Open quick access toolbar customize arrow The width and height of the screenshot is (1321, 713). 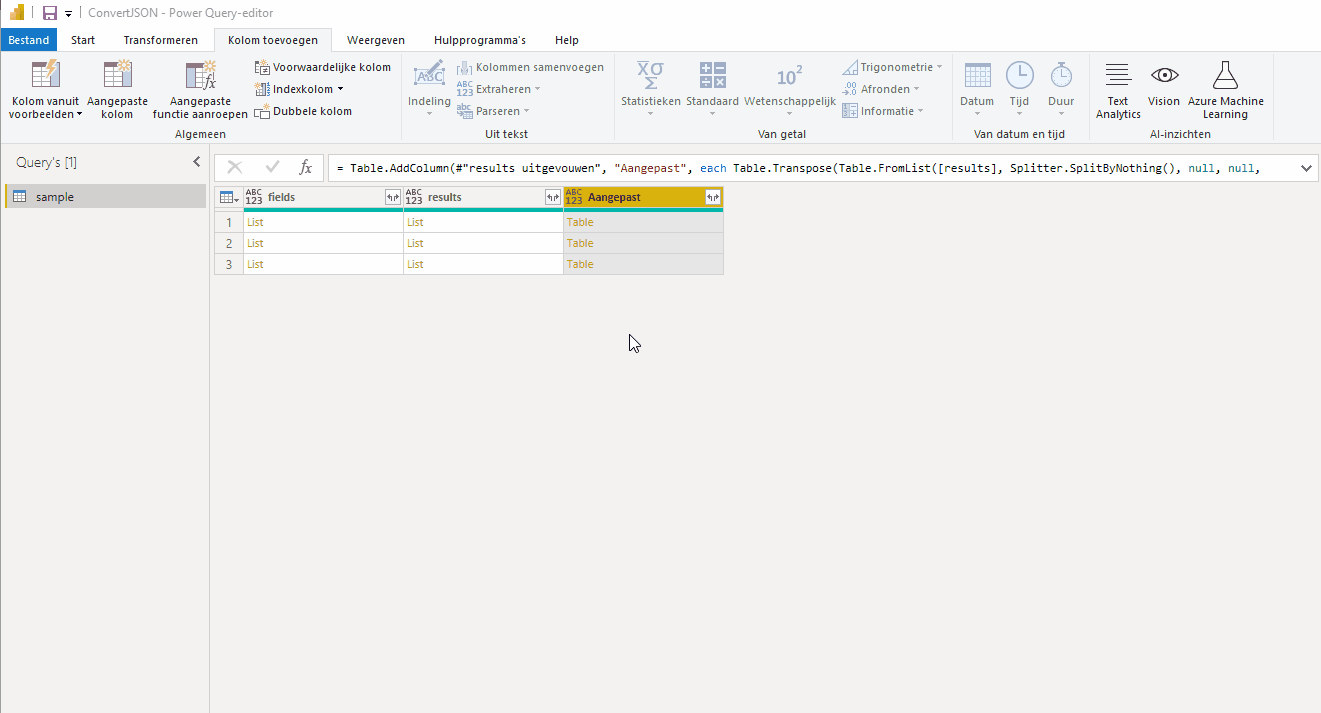pyautogui.click(x=68, y=14)
